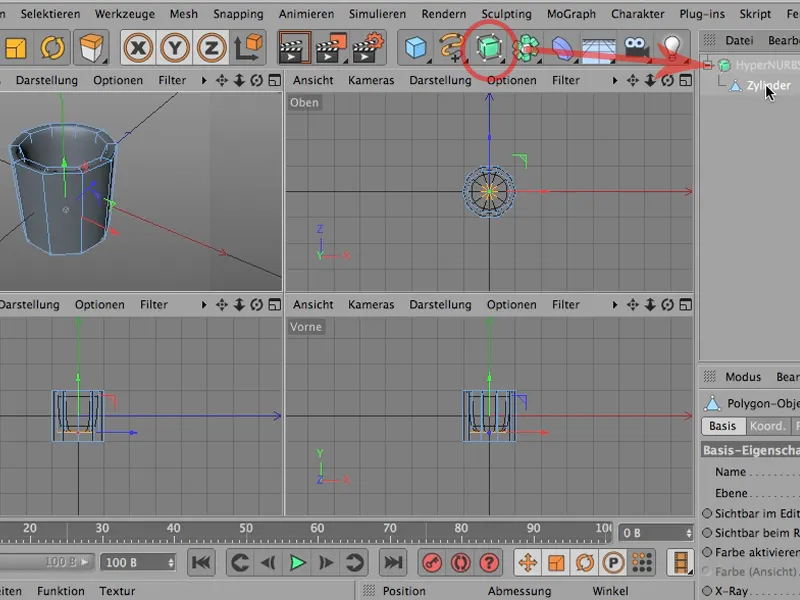Image resolution: width=800 pixels, height=600 pixels.
Task: Toggle parameter keyframe recording (P)
Action: click(x=613, y=563)
